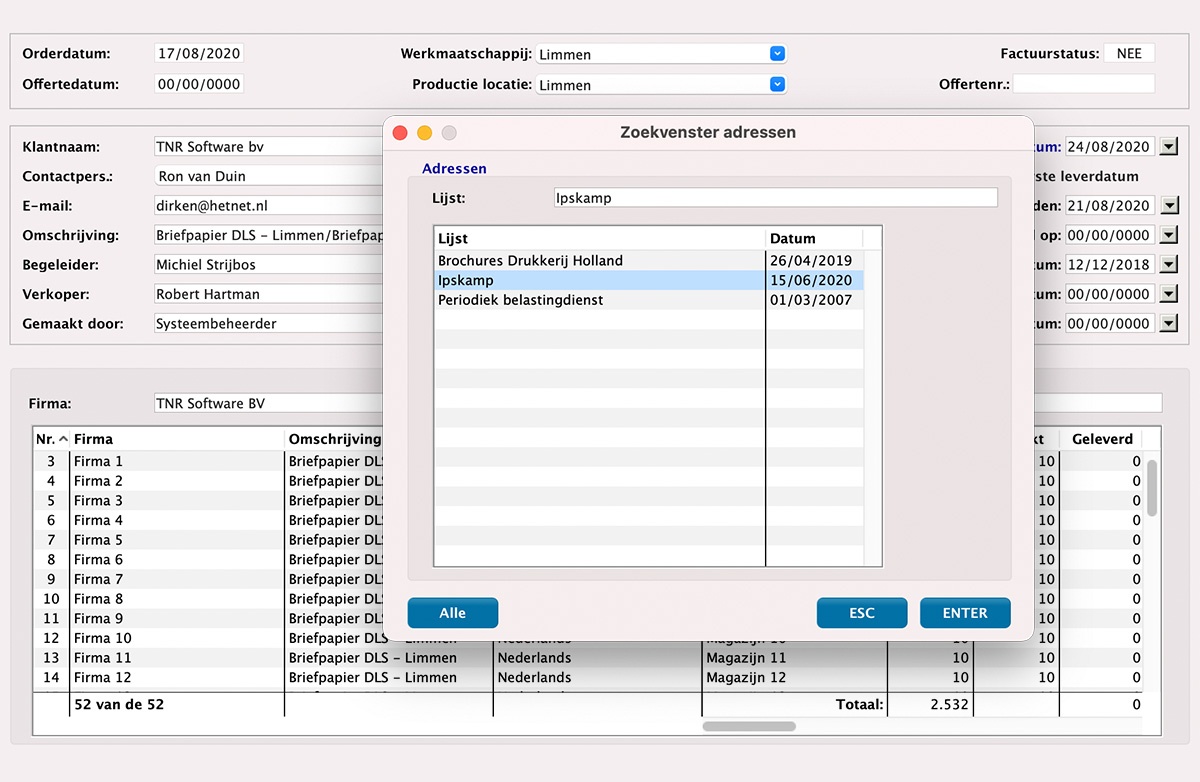Click date 01/03/2007 in list
1200x782 pixels.
click(x=811, y=300)
